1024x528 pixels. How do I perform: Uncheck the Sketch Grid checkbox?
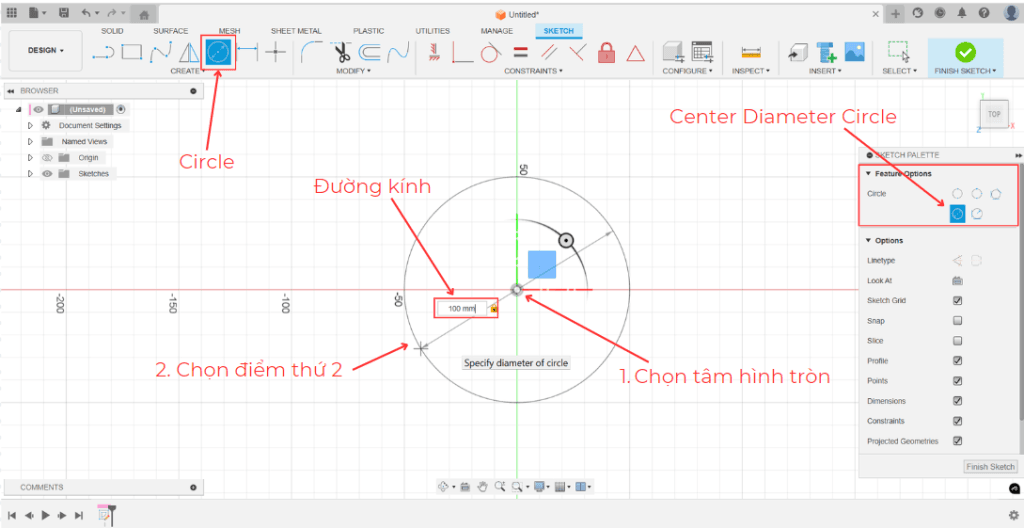957,301
